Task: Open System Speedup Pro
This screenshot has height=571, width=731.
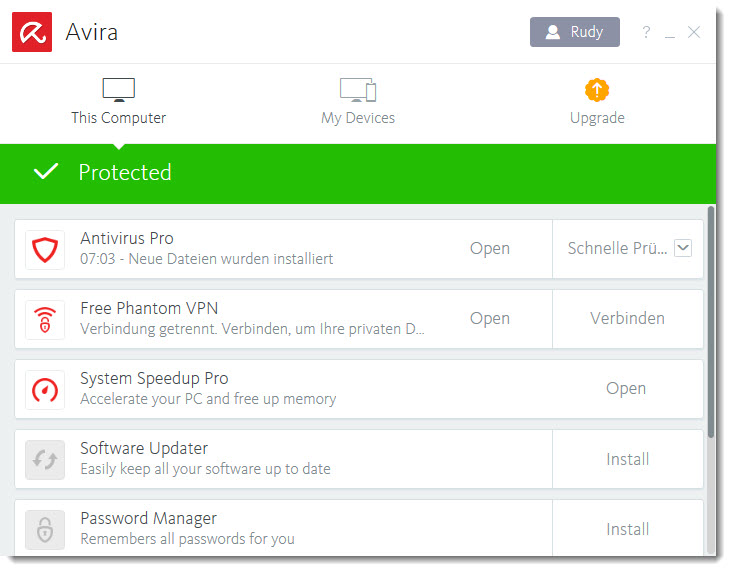Action: pos(626,389)
